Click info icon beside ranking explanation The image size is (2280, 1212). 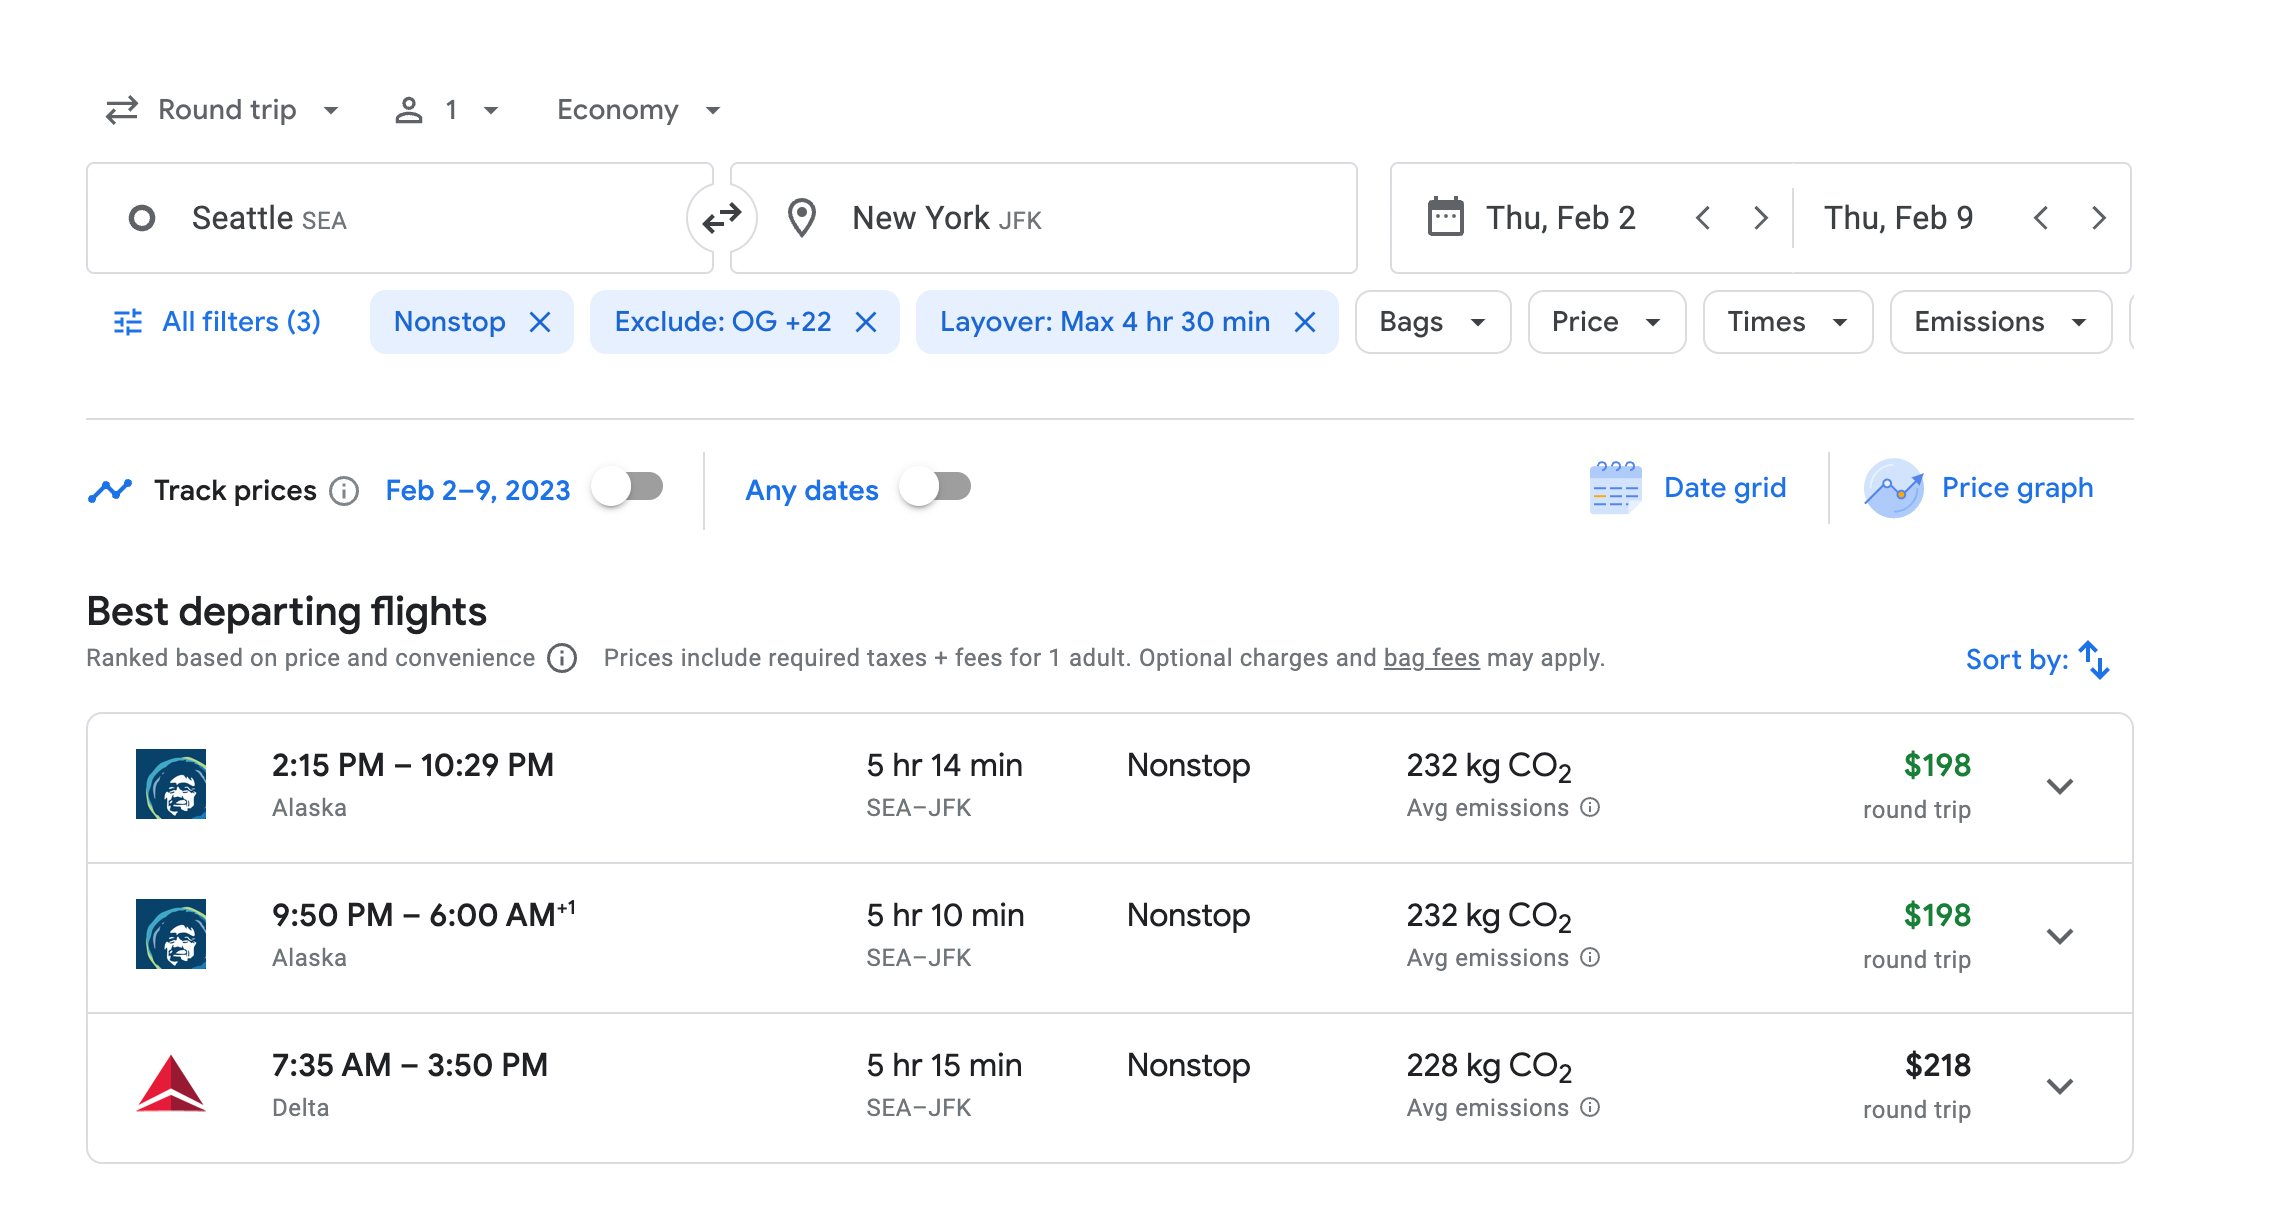562,658
